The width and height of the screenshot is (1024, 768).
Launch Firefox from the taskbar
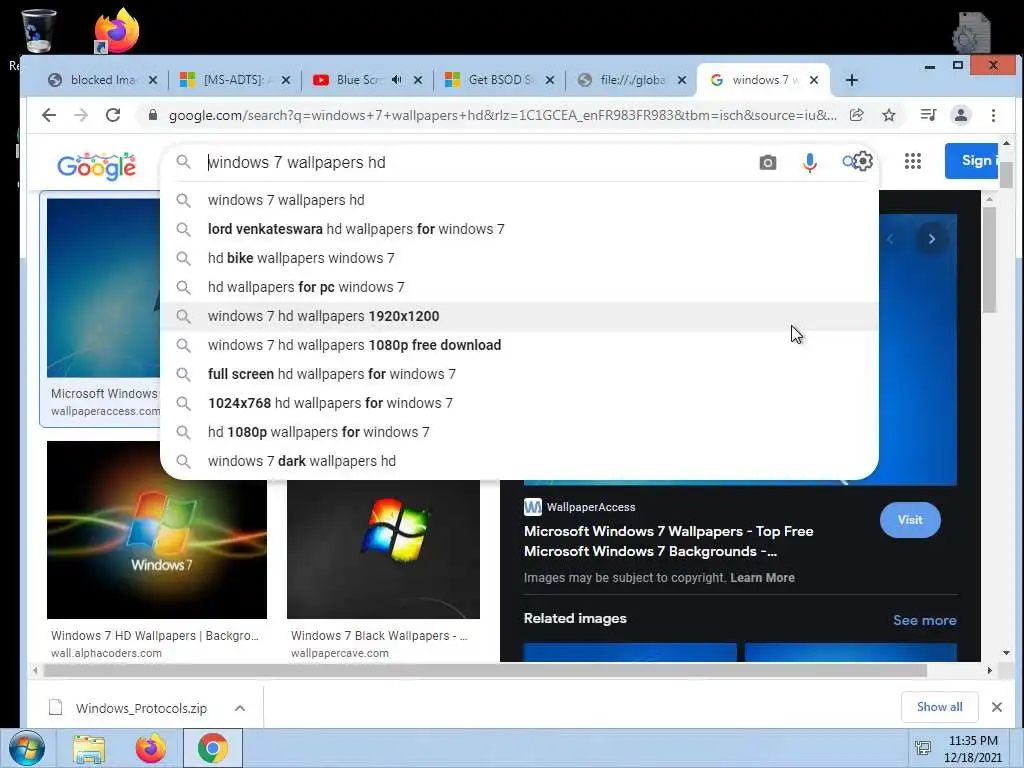tap(150, 748)
